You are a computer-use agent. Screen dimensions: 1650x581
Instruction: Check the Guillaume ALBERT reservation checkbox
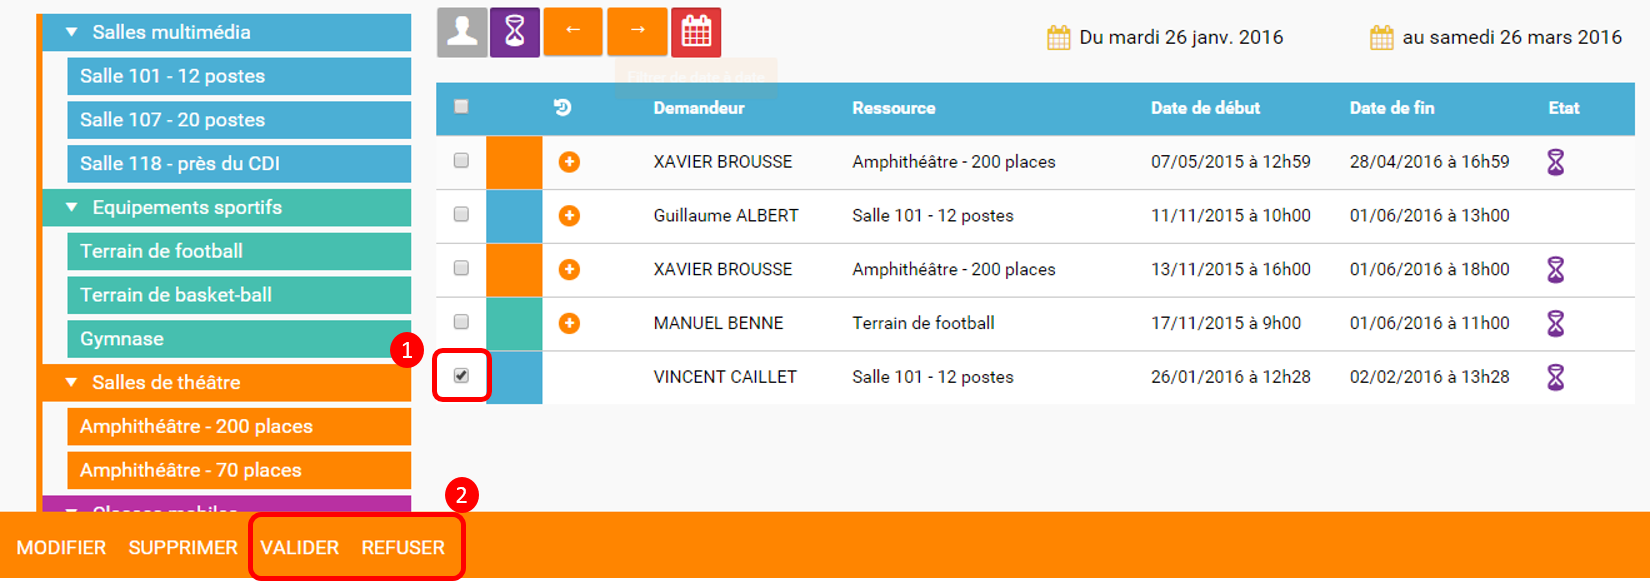pos(461,215)
